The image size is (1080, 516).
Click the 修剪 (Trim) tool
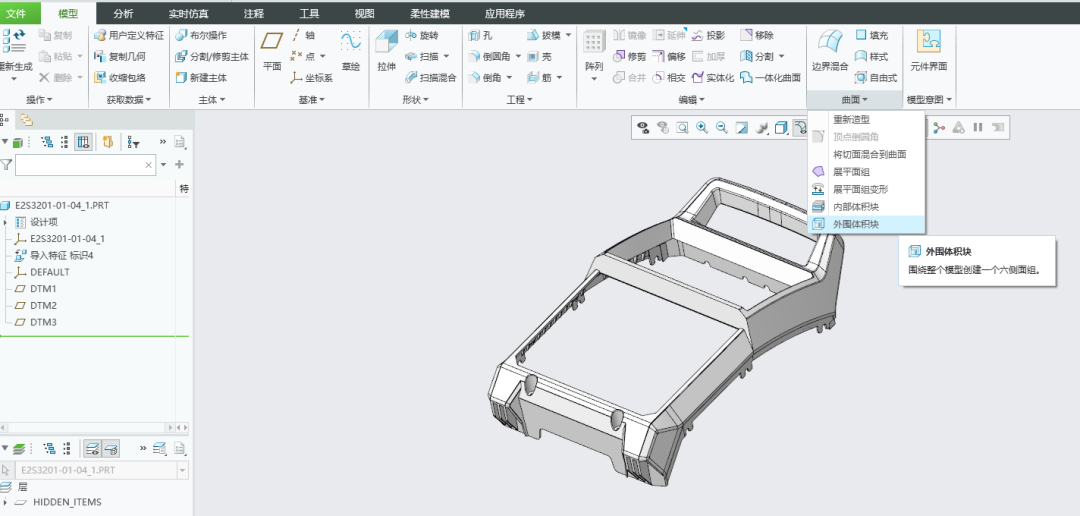(x=629, y=56)
